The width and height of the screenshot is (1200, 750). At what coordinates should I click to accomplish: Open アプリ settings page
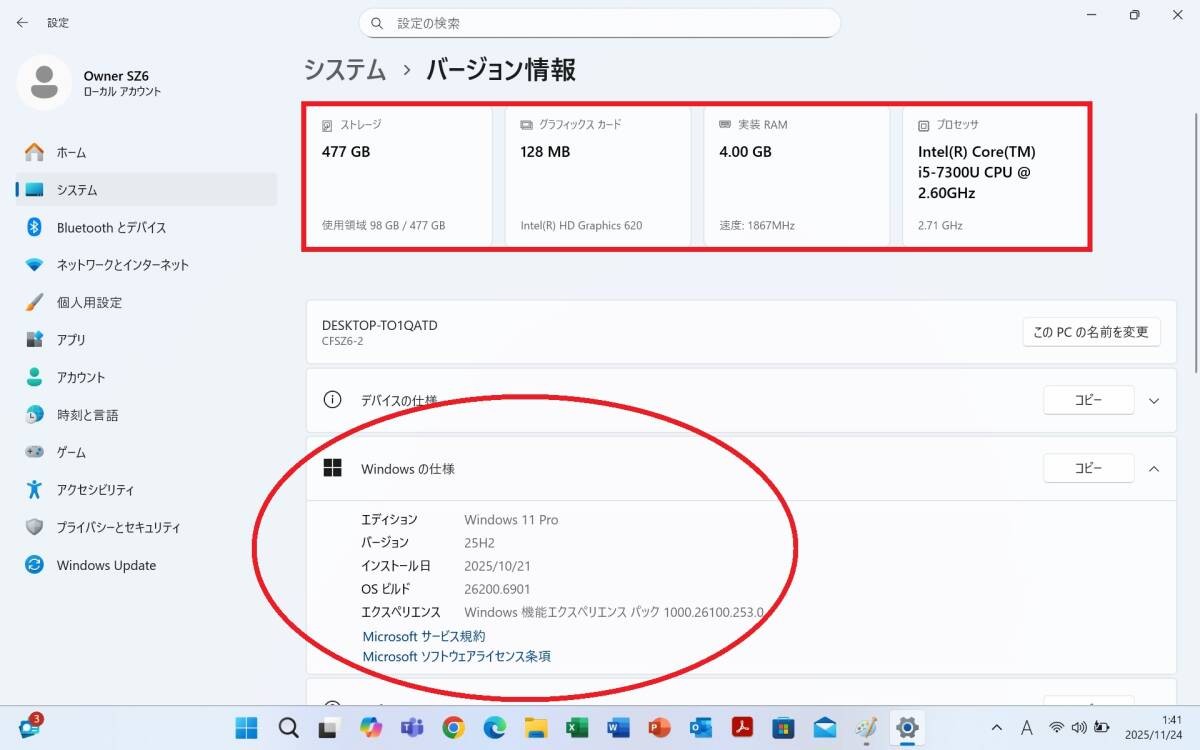click(146, 340)
